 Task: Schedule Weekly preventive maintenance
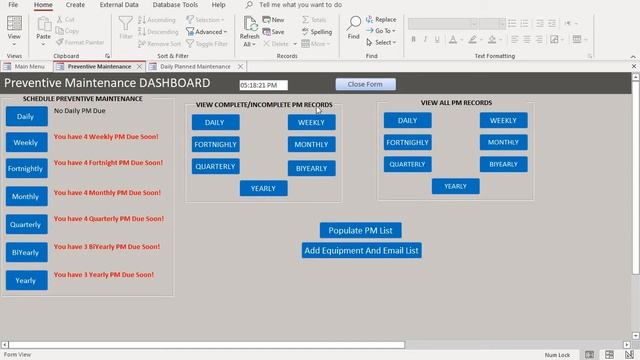point(27,142)
